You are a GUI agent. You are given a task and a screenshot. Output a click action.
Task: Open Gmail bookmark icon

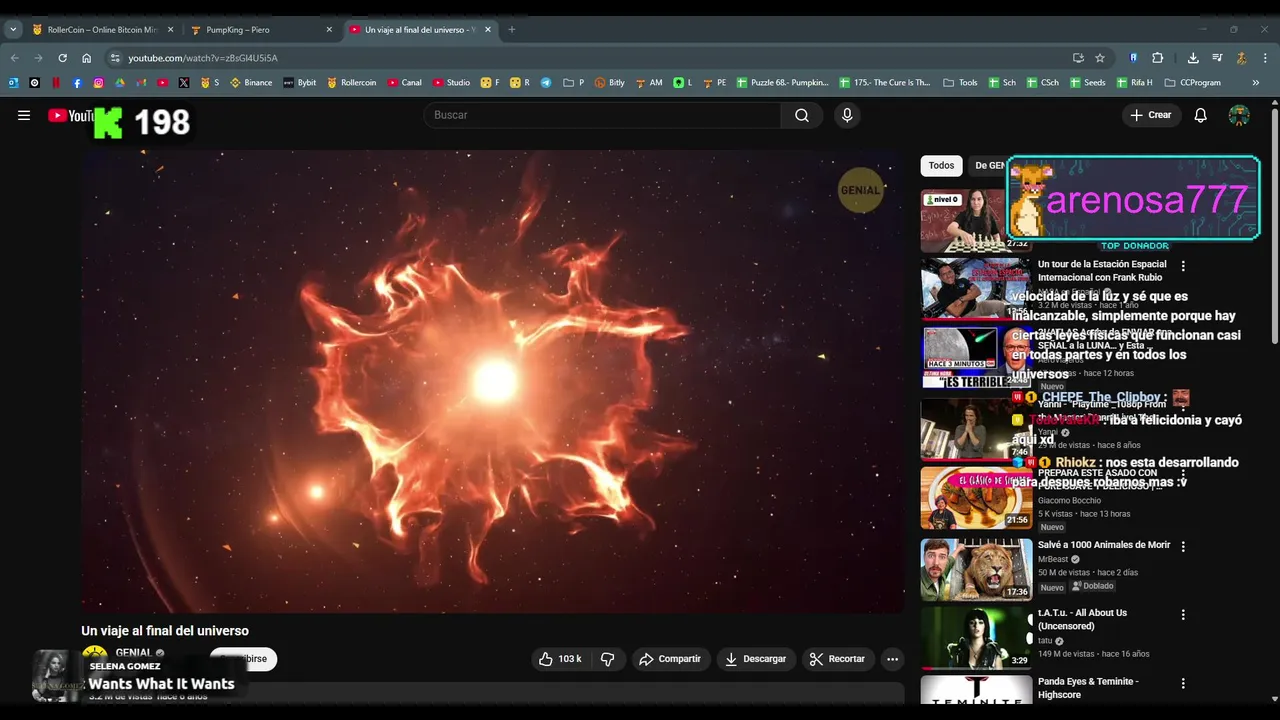141,83
